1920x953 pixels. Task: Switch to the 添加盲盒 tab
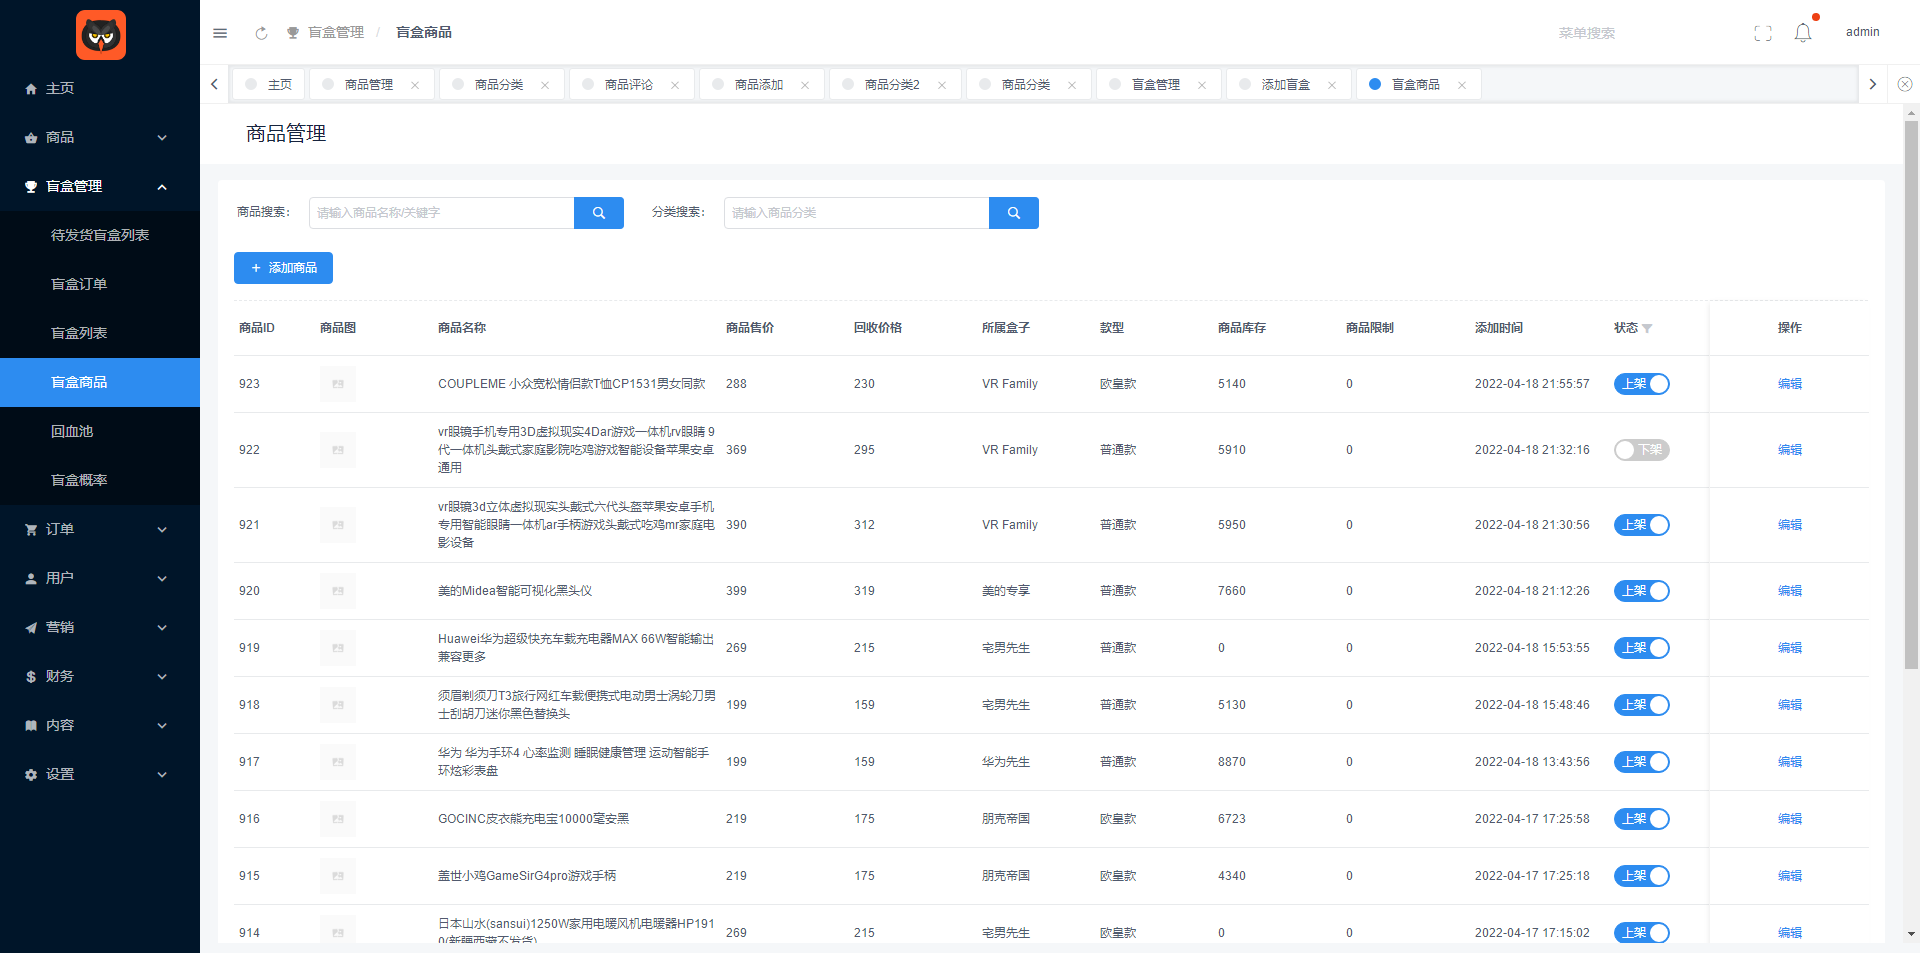1285,85
